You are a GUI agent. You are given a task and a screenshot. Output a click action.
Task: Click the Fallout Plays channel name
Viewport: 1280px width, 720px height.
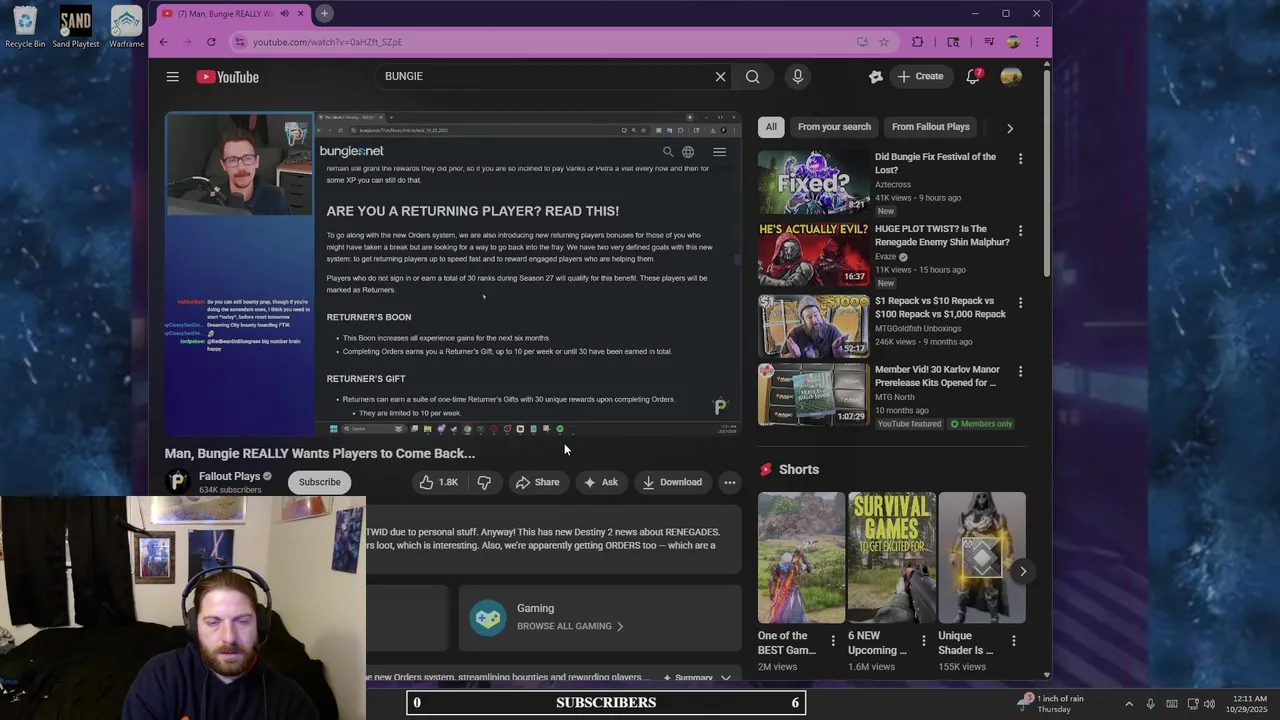coord(229,476)
